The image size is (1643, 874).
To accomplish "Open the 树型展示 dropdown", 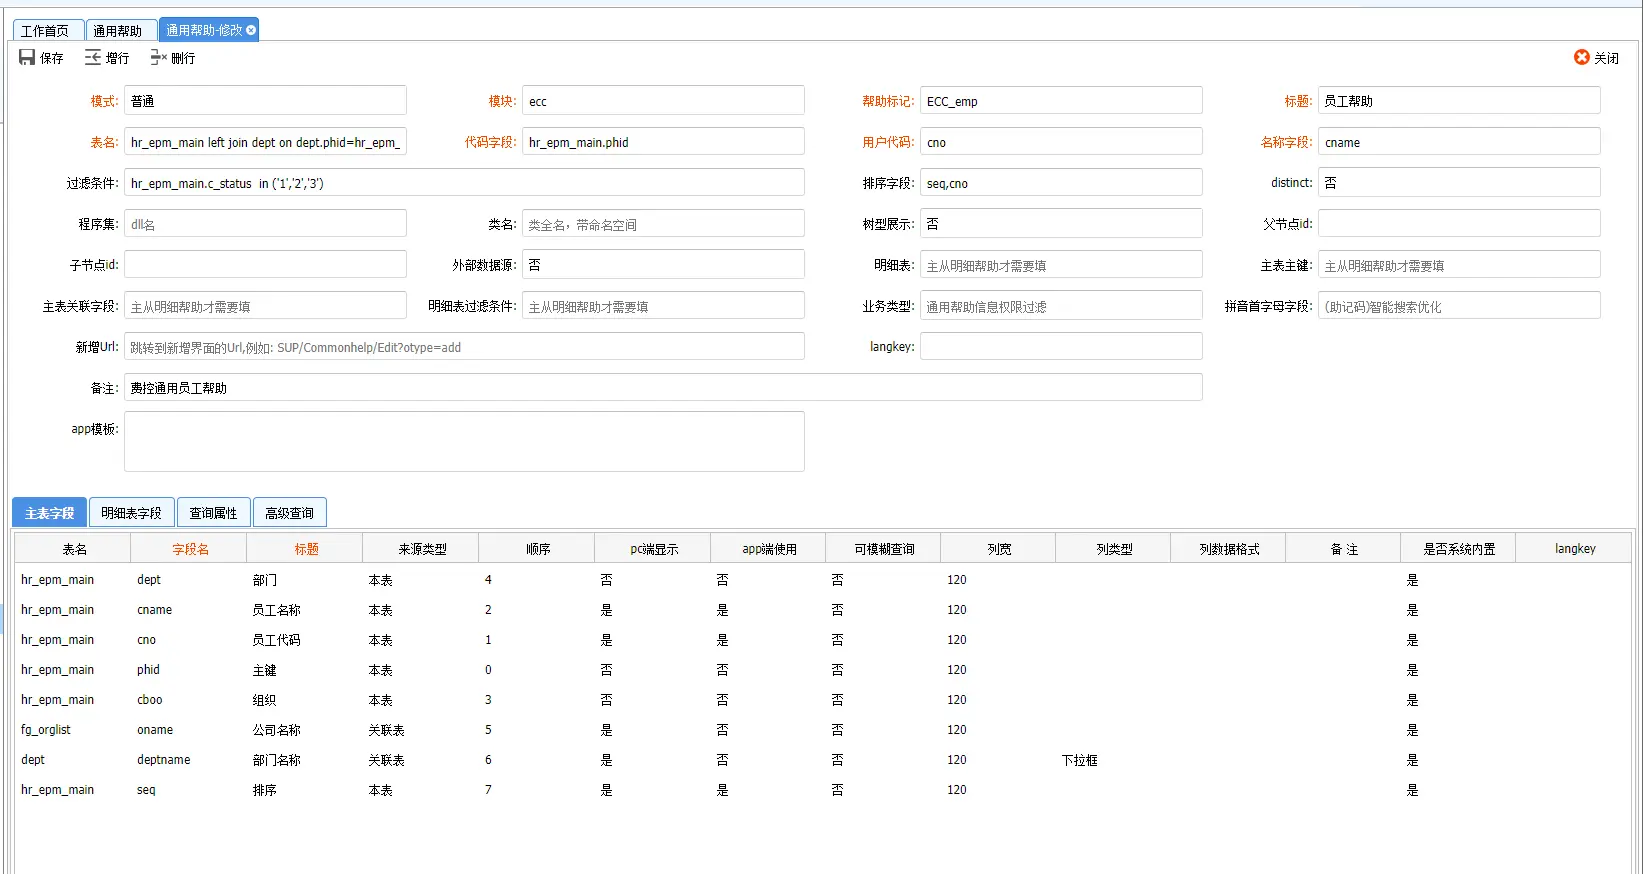I will point(1061,223).
